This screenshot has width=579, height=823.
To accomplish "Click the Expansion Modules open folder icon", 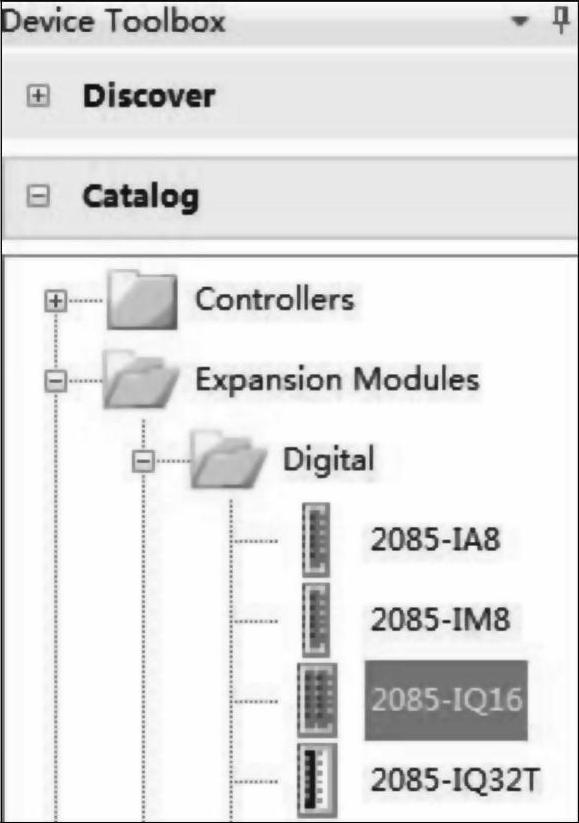I will (141, 379).
